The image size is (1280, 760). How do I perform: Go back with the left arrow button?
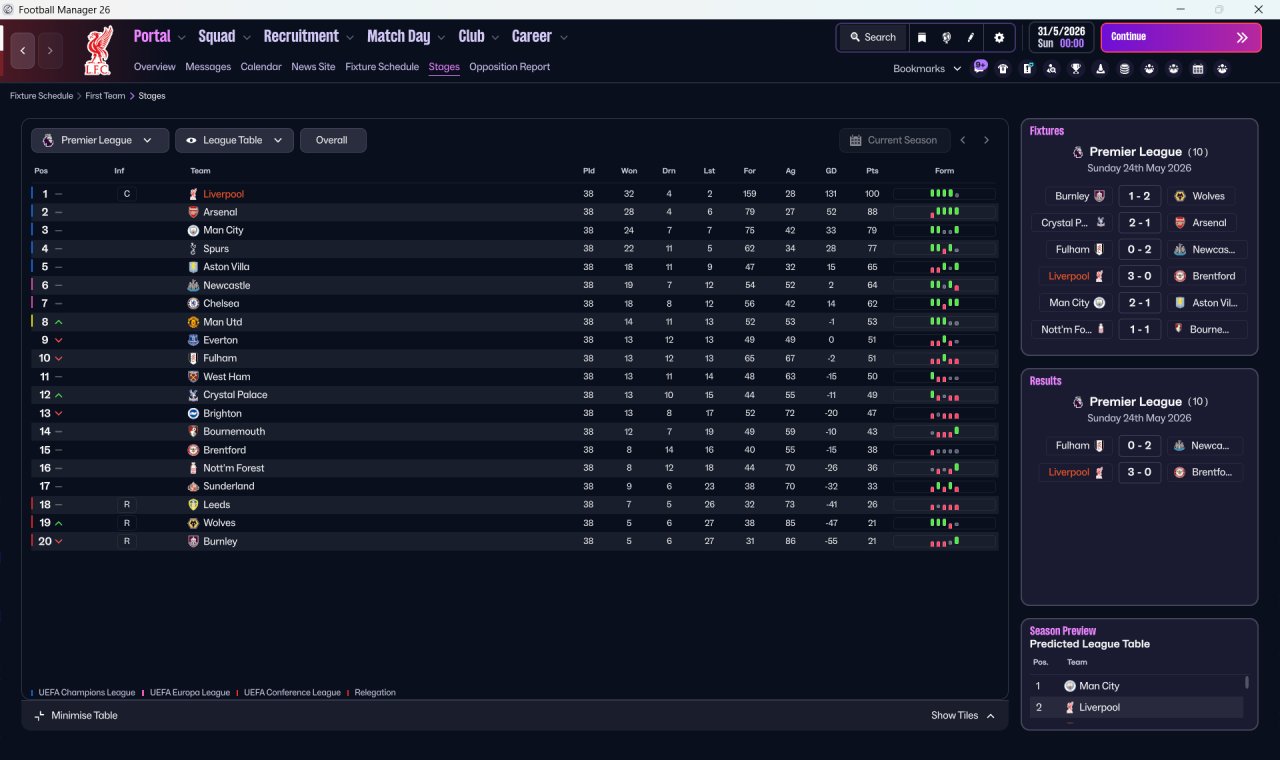click(23, 50)
